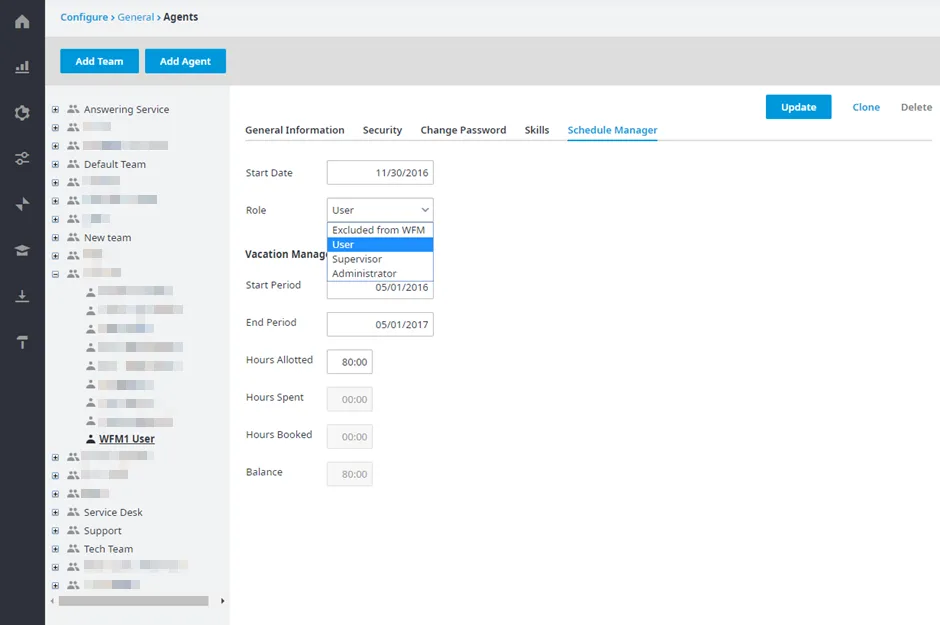This screenshot has width=940, height=625.
Task: Go to General in the breadcrumb
Action: [x=135, y=17]
